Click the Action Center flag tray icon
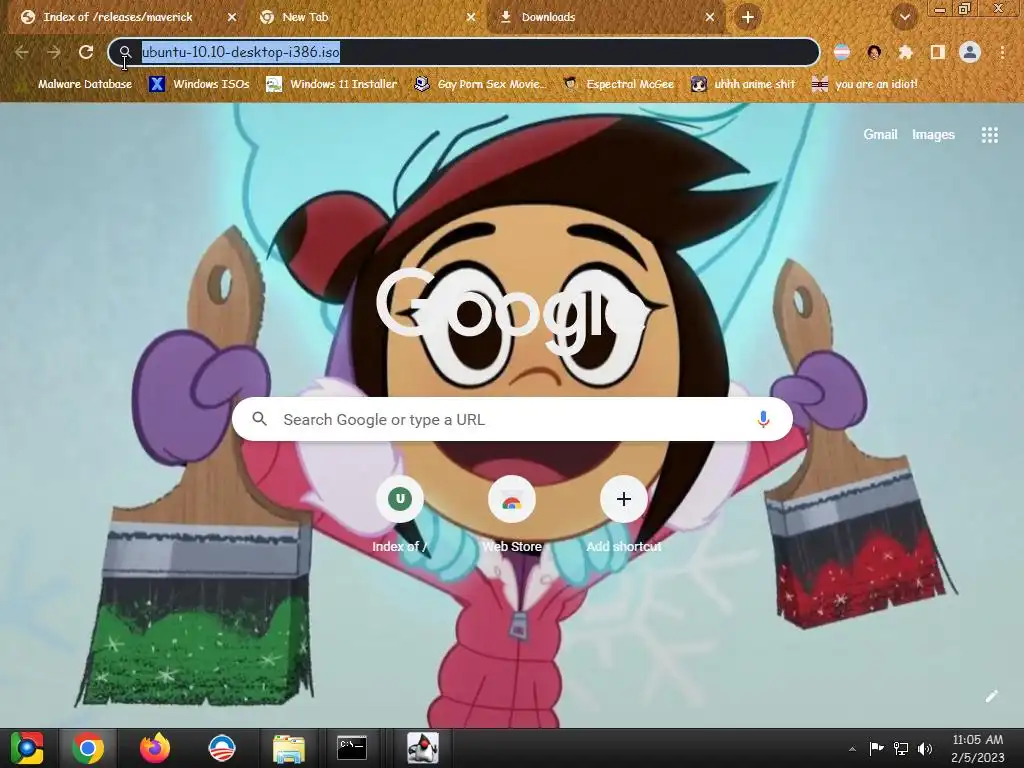The width and height of the screenshot is (1024, 768). (876, 748)
